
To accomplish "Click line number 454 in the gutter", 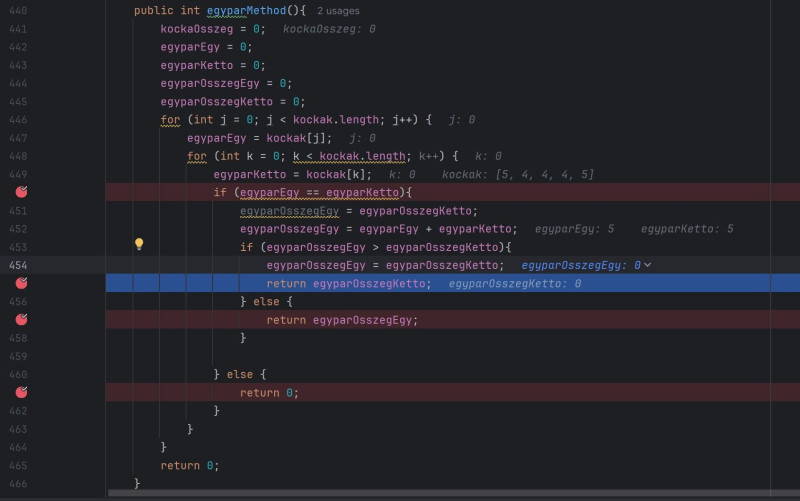I will tap(18, 265).
